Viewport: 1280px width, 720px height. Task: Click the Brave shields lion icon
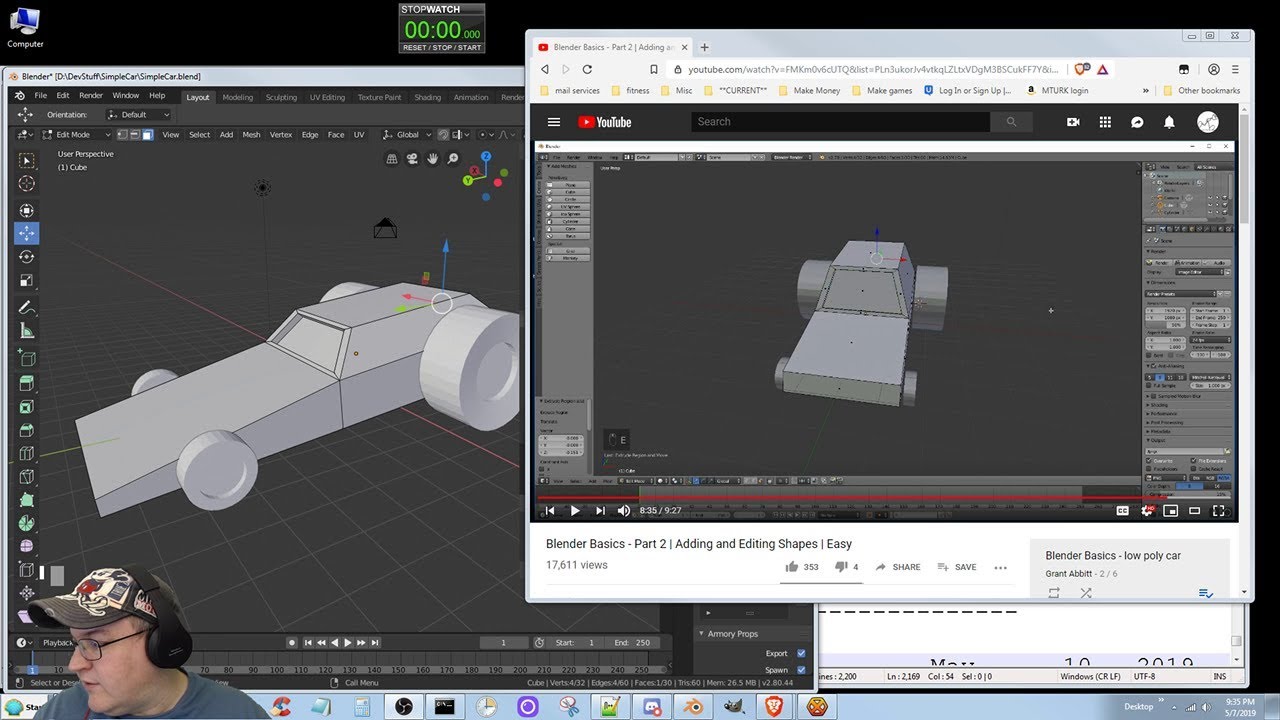coord(1081,69)
